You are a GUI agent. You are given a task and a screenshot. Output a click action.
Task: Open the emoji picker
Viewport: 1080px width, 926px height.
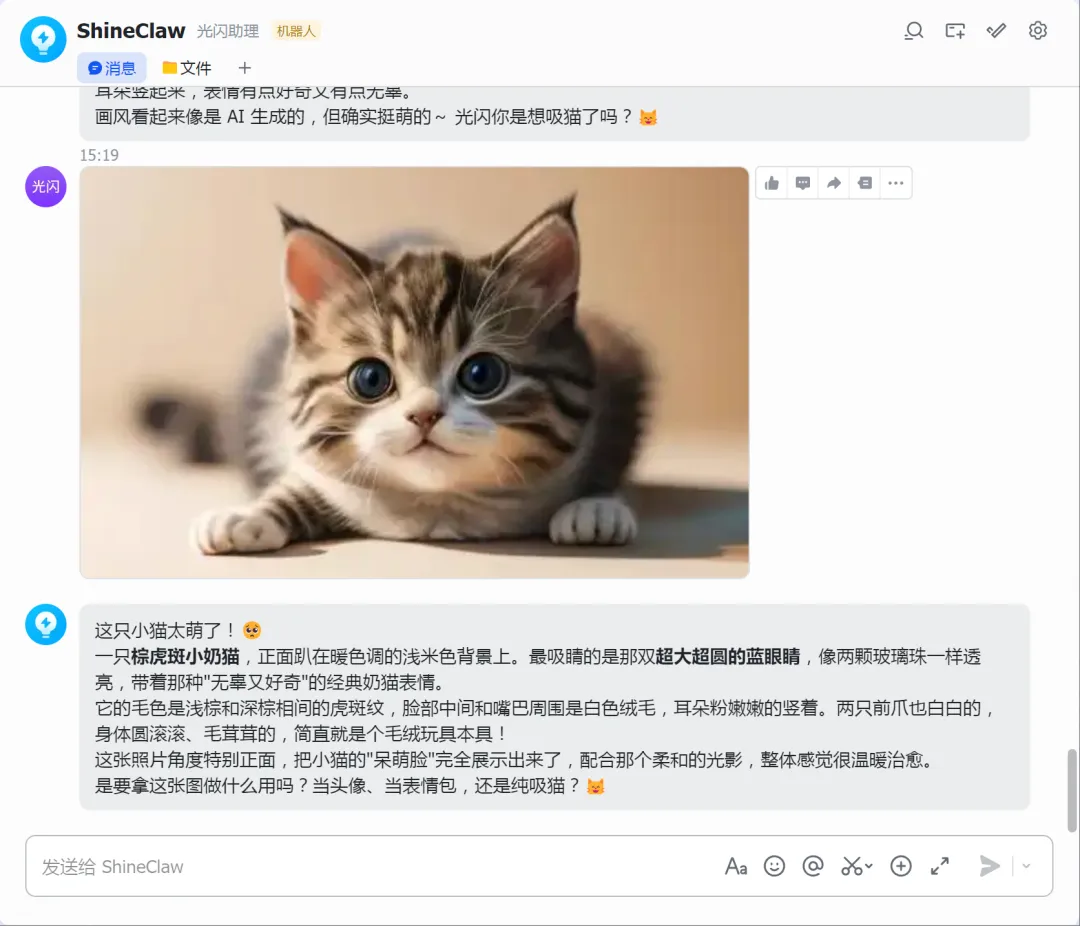pos(774,866)
